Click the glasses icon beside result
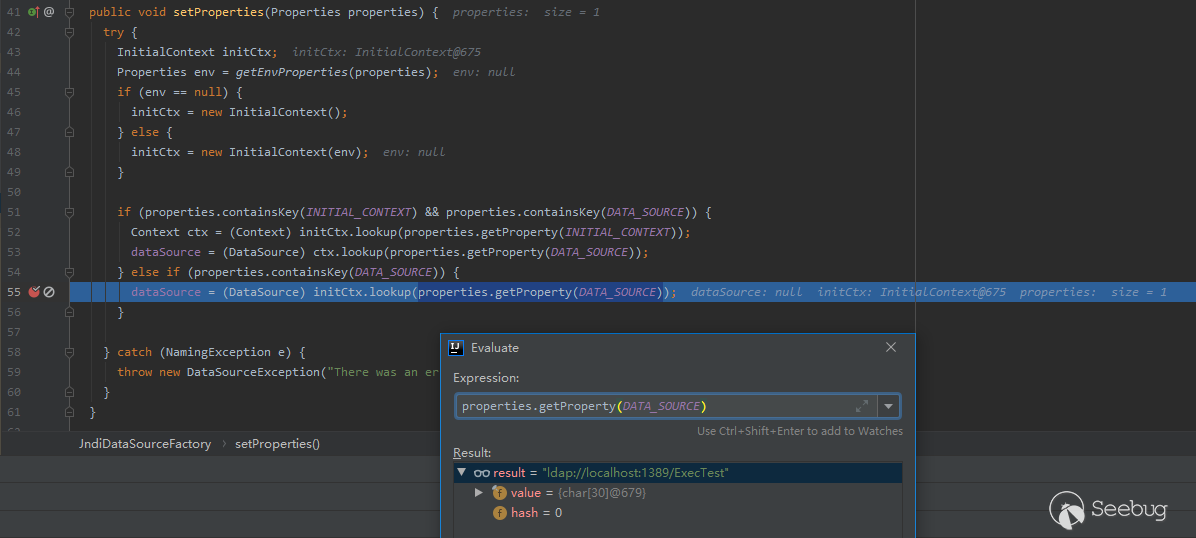1196x538 pixels. [x=481, y=473]
